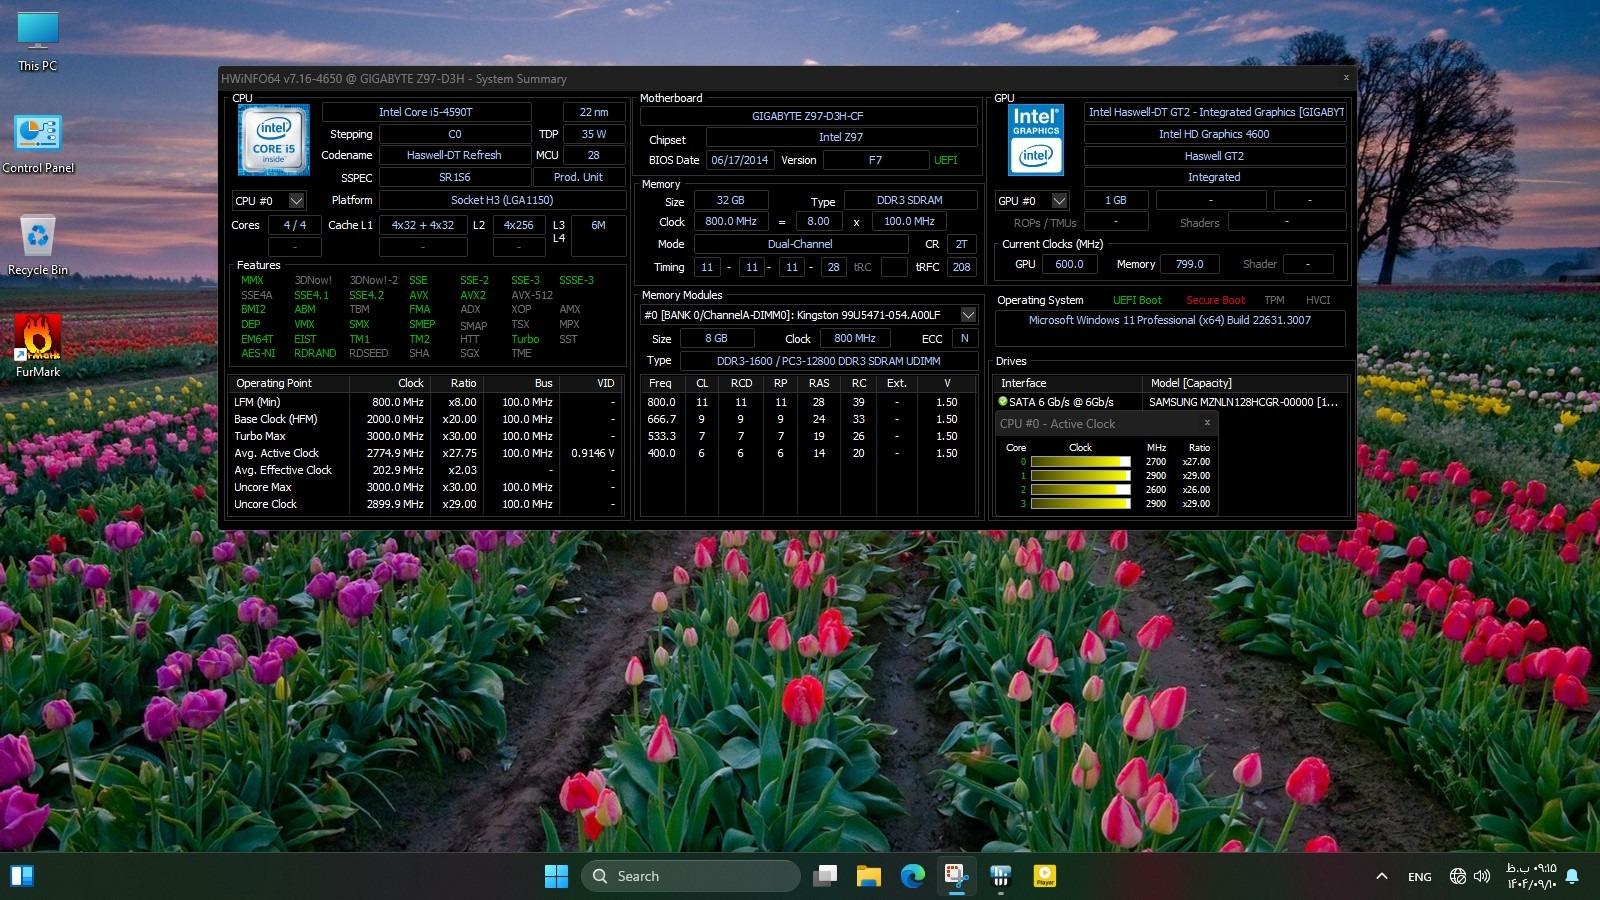Click the Intel Graphics GPU logo
1600x900 pixels.
1035,140
